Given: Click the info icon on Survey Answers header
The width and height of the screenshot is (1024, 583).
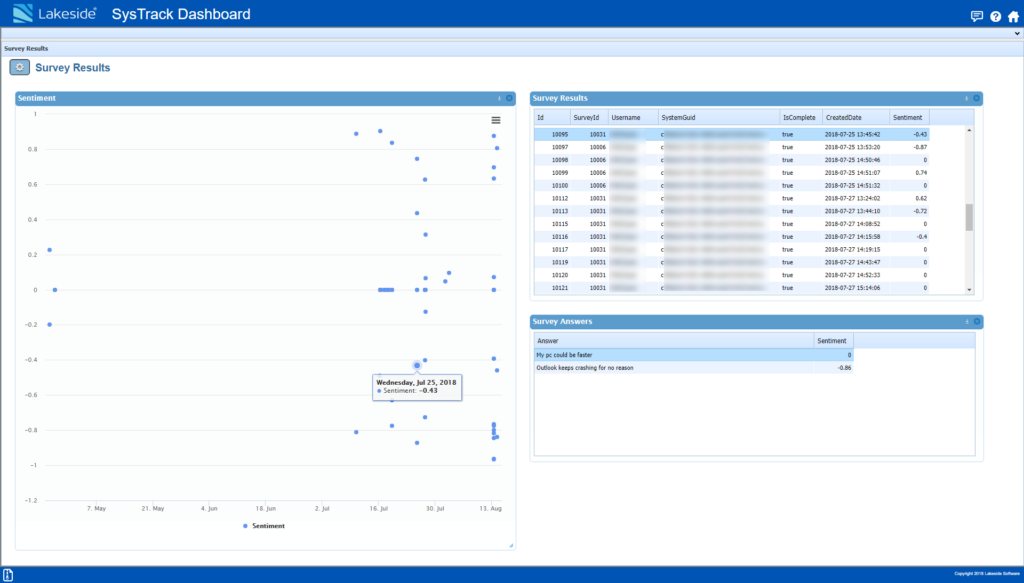Looking at the screenshot, I should (966, 321).
